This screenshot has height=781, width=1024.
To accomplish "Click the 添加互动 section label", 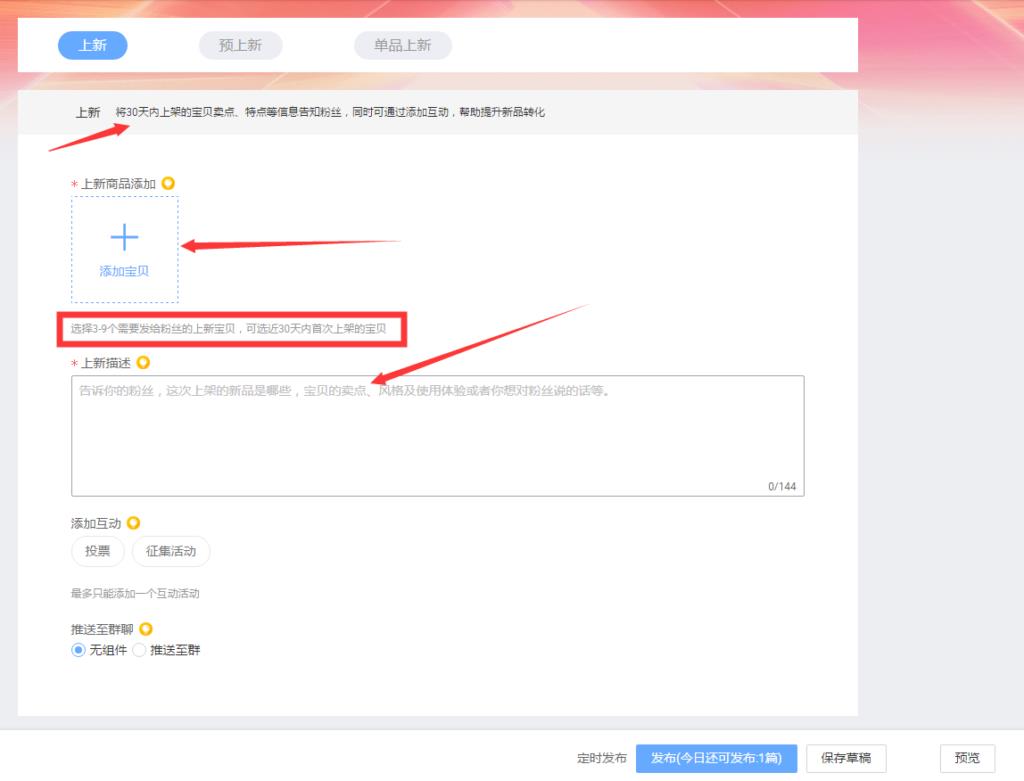I will [x=96, y=523].
